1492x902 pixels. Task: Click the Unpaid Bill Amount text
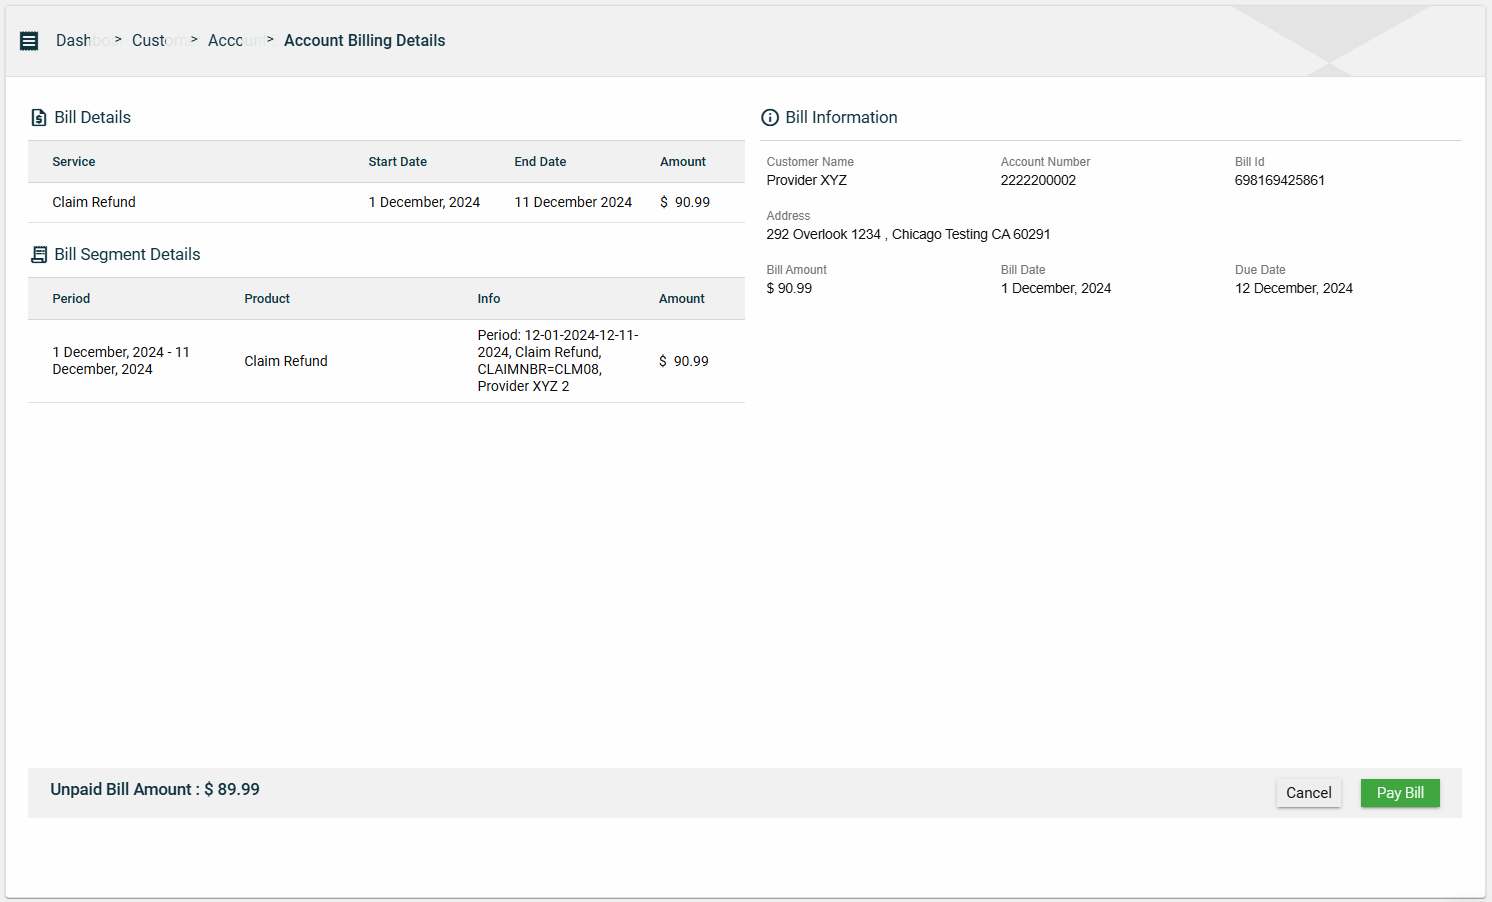click(155, 790)
